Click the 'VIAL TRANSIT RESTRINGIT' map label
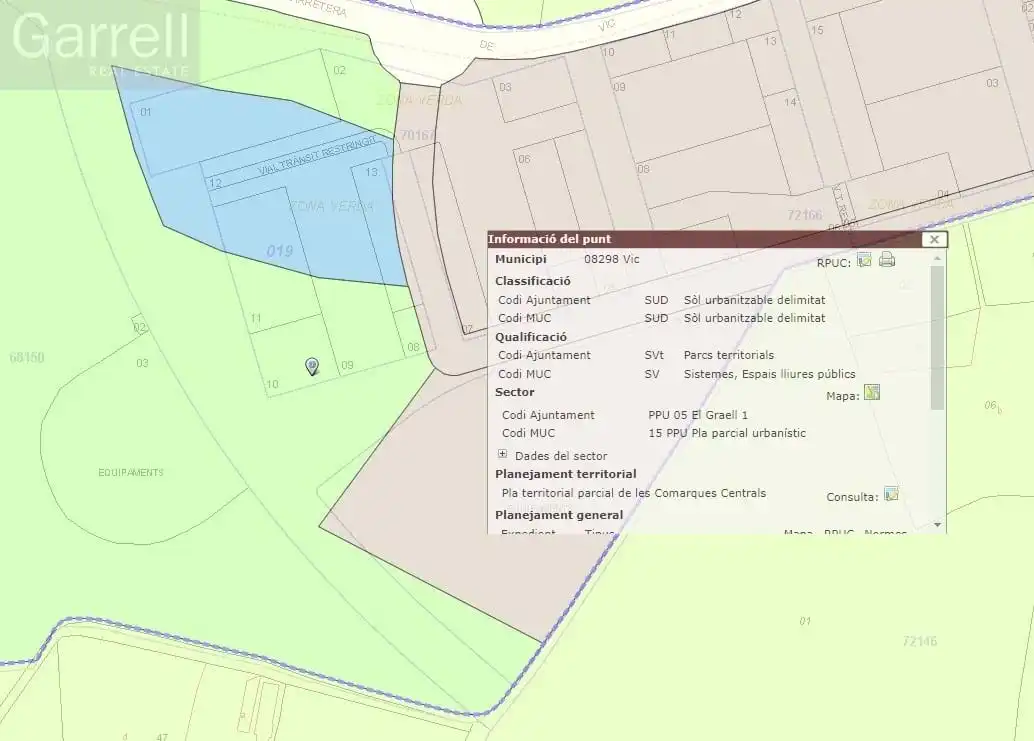Viewport: 1034px width, 741px height. pyautogui.click(x=317, y=157)
